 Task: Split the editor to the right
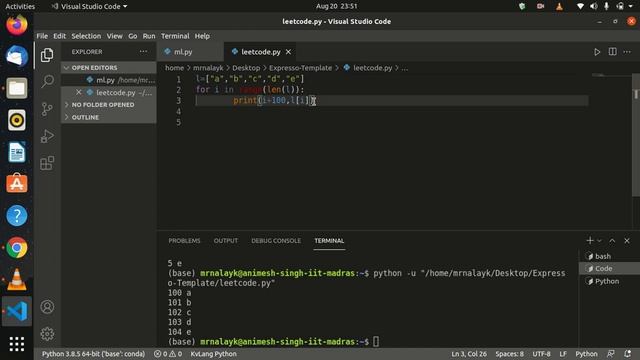pos(612,52)
